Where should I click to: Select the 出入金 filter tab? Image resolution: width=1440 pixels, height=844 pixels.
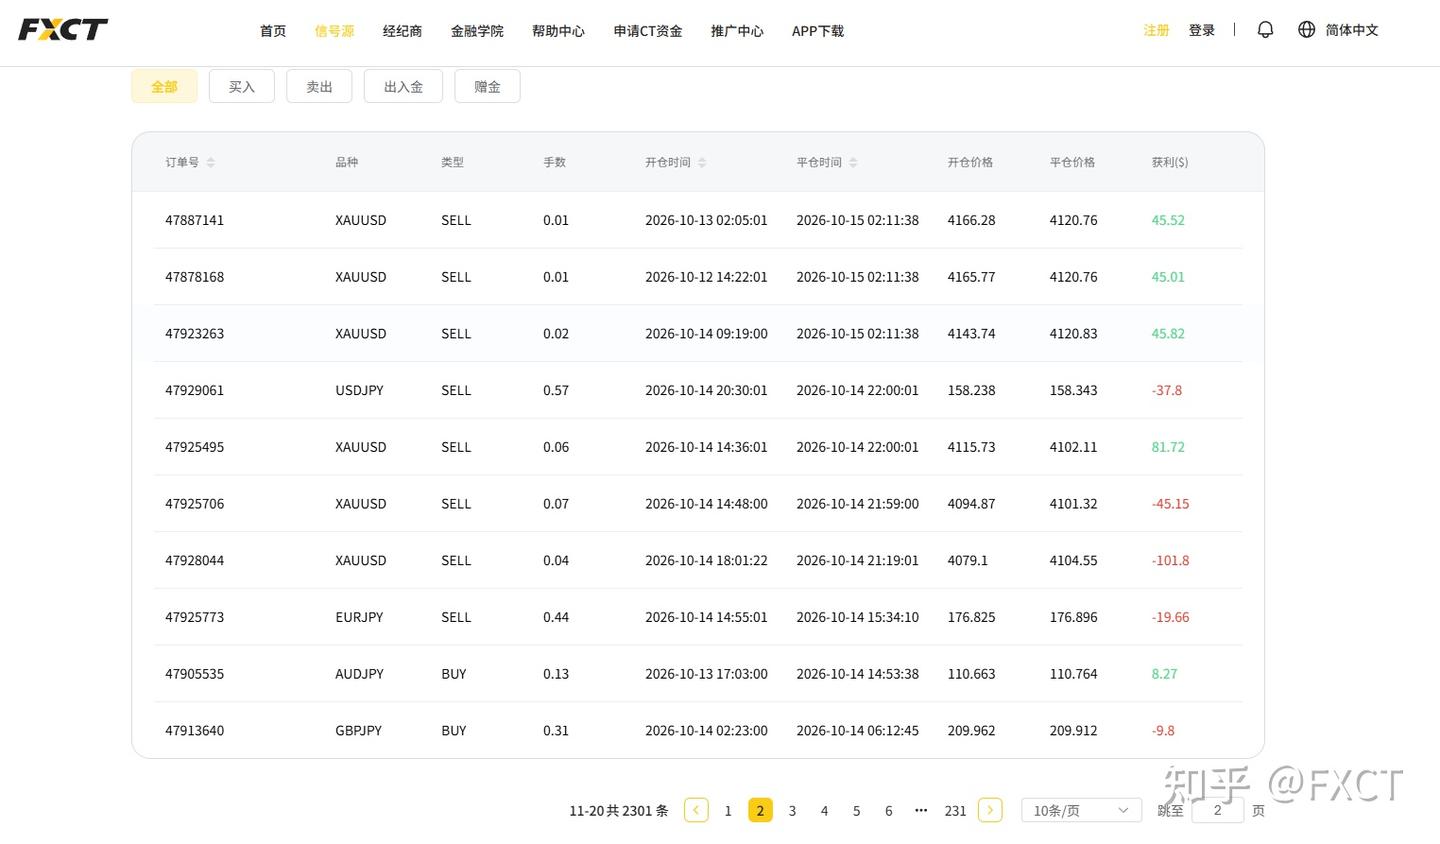click(x=403, y=87)
